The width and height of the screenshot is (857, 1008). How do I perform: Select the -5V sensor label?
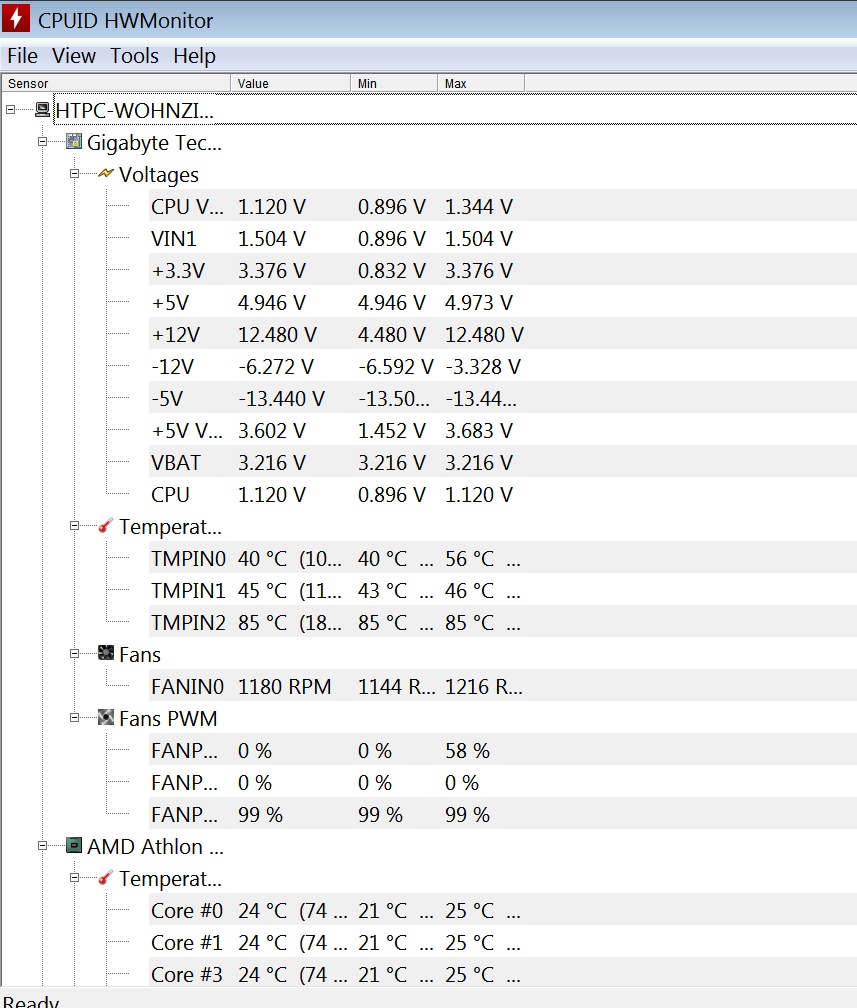click(167, 399)
